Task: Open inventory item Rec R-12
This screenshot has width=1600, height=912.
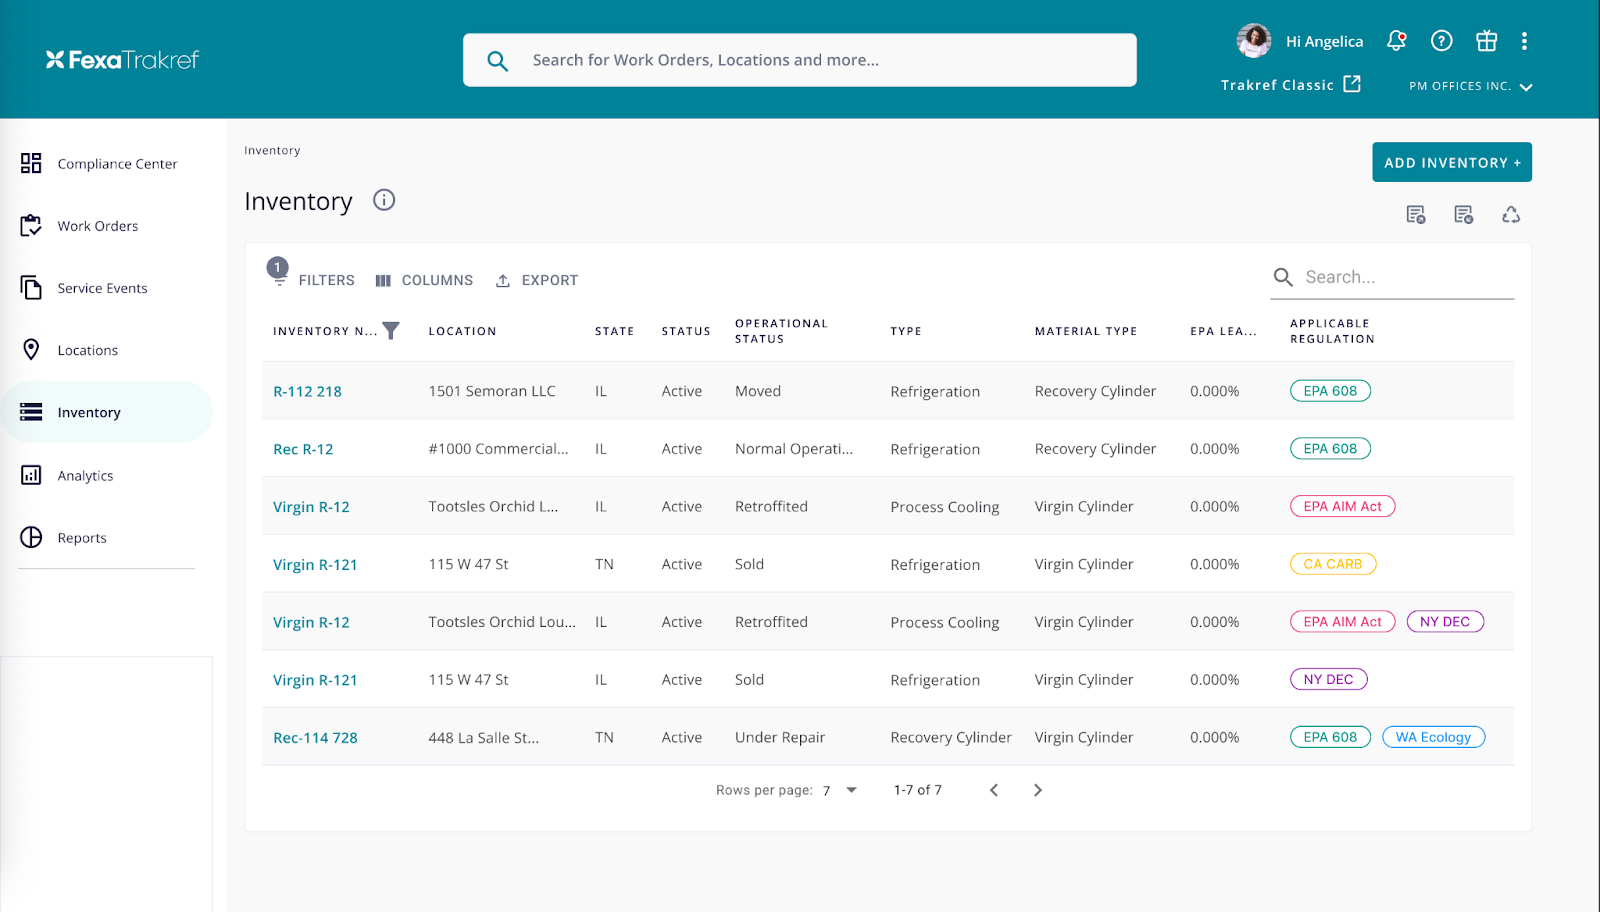Action: 303,449
